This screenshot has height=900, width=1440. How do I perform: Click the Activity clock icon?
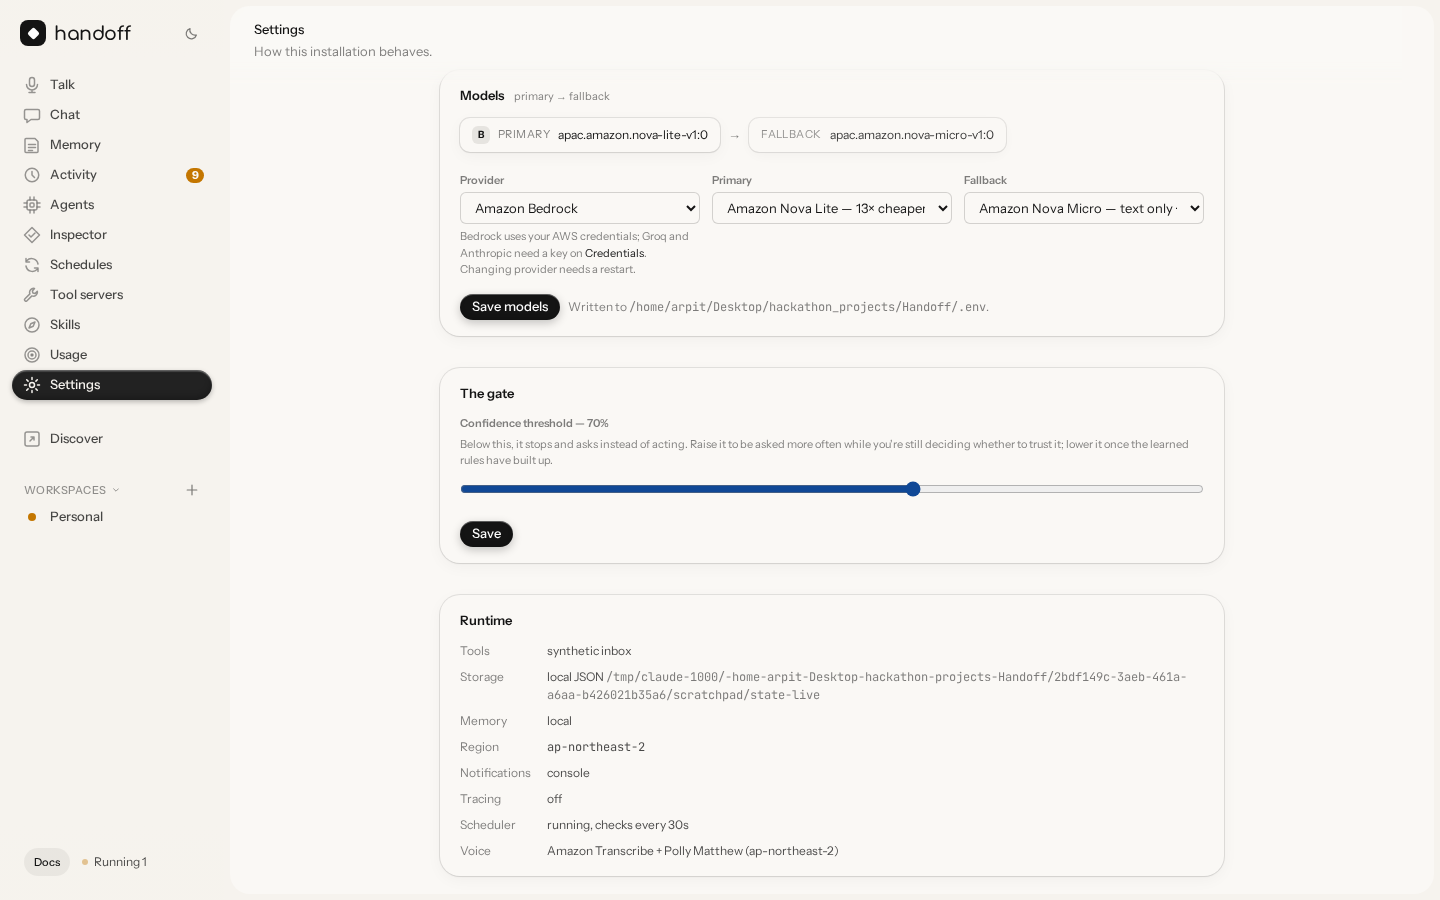pos(32,175)
